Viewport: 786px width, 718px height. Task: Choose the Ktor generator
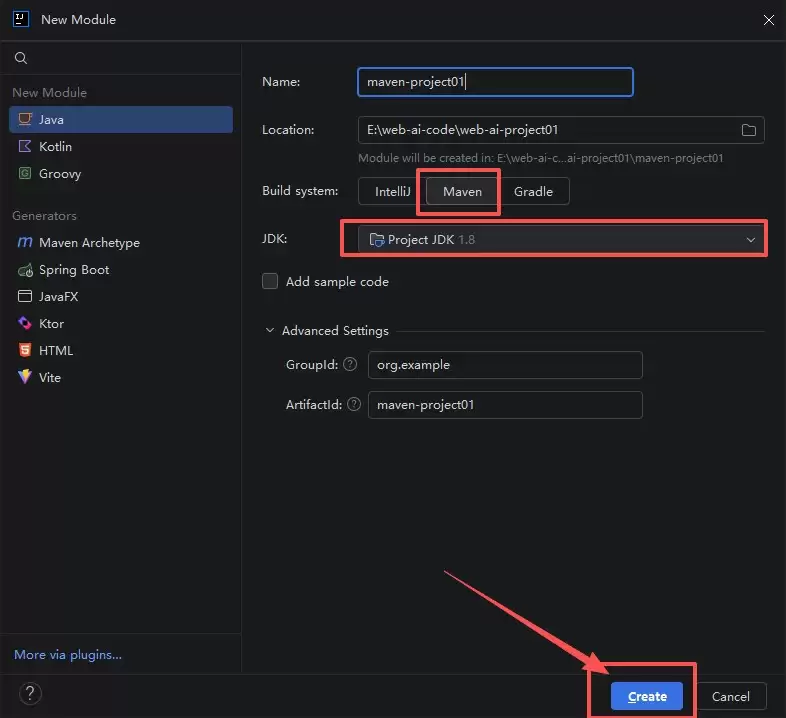click(x=121, y=323)
